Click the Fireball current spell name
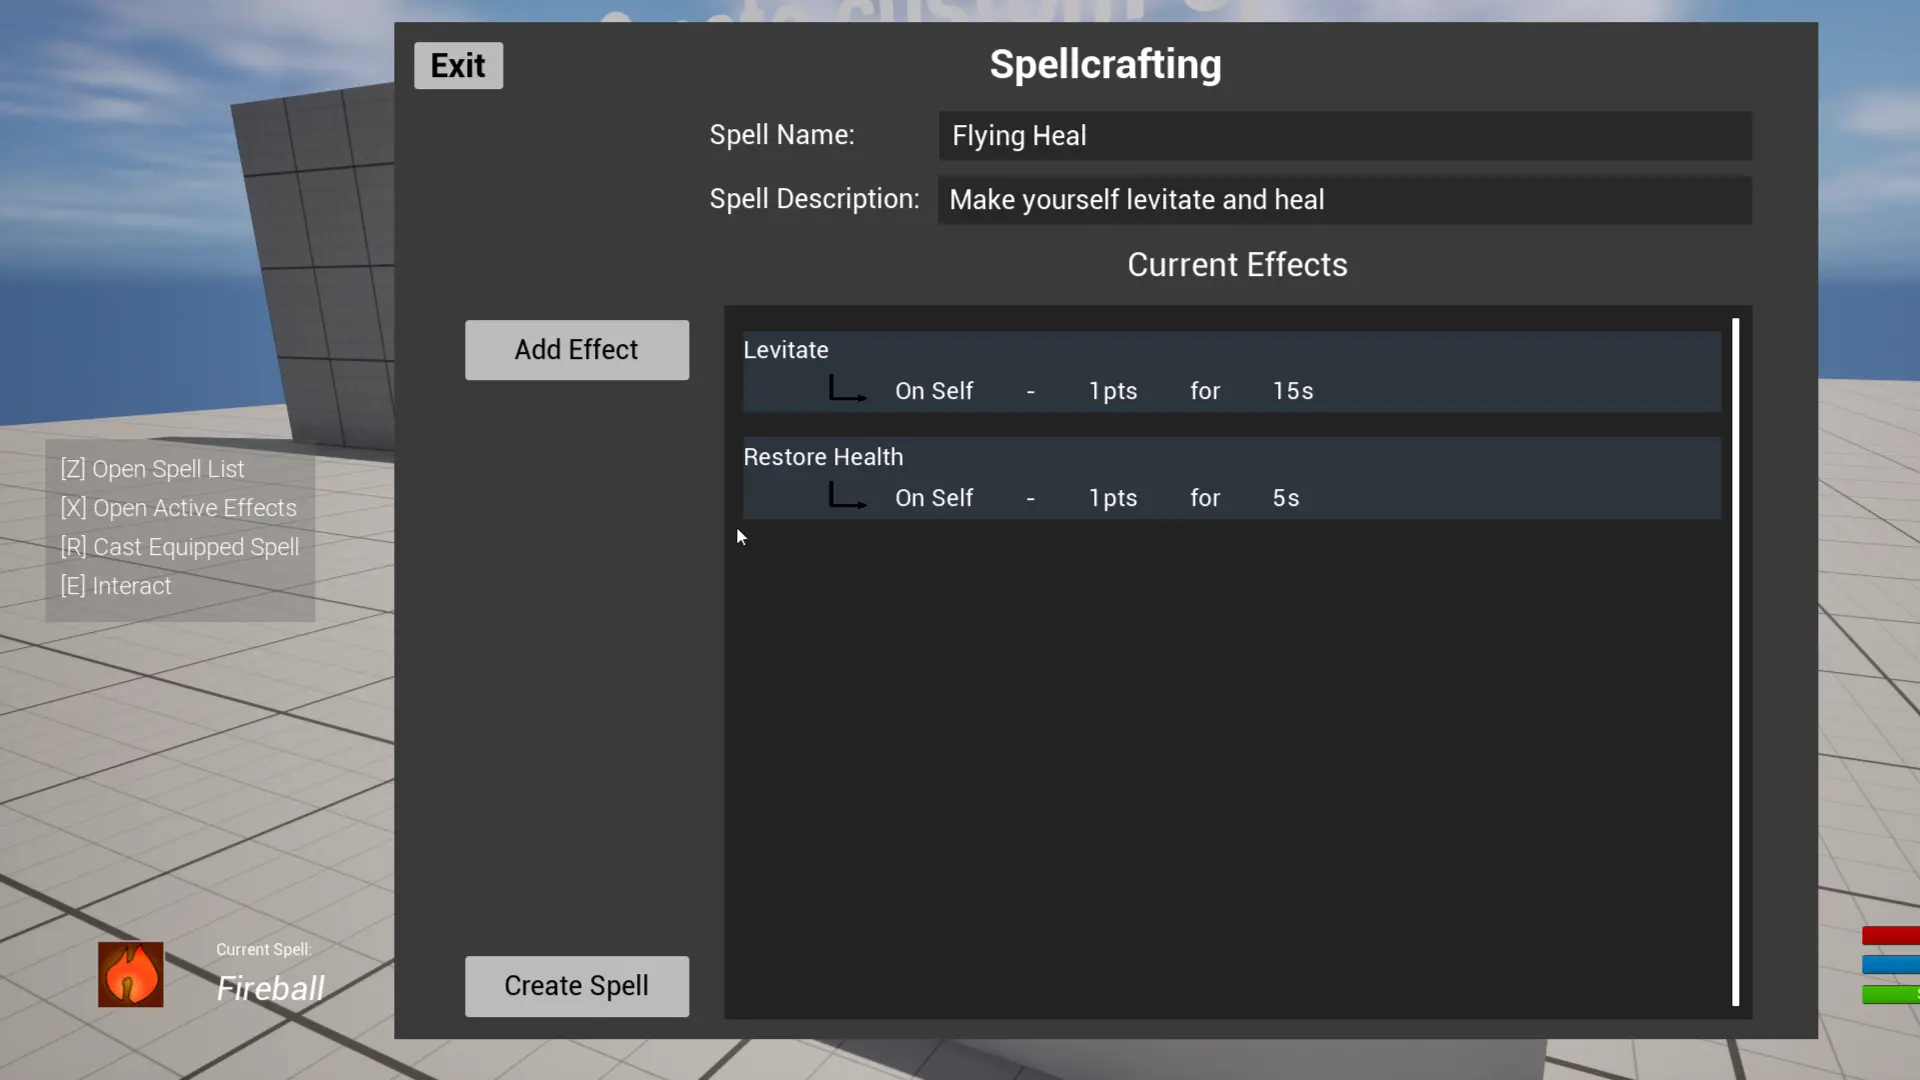The width and height of the screenshot is (1920, 1080). (x=270, y=988)
